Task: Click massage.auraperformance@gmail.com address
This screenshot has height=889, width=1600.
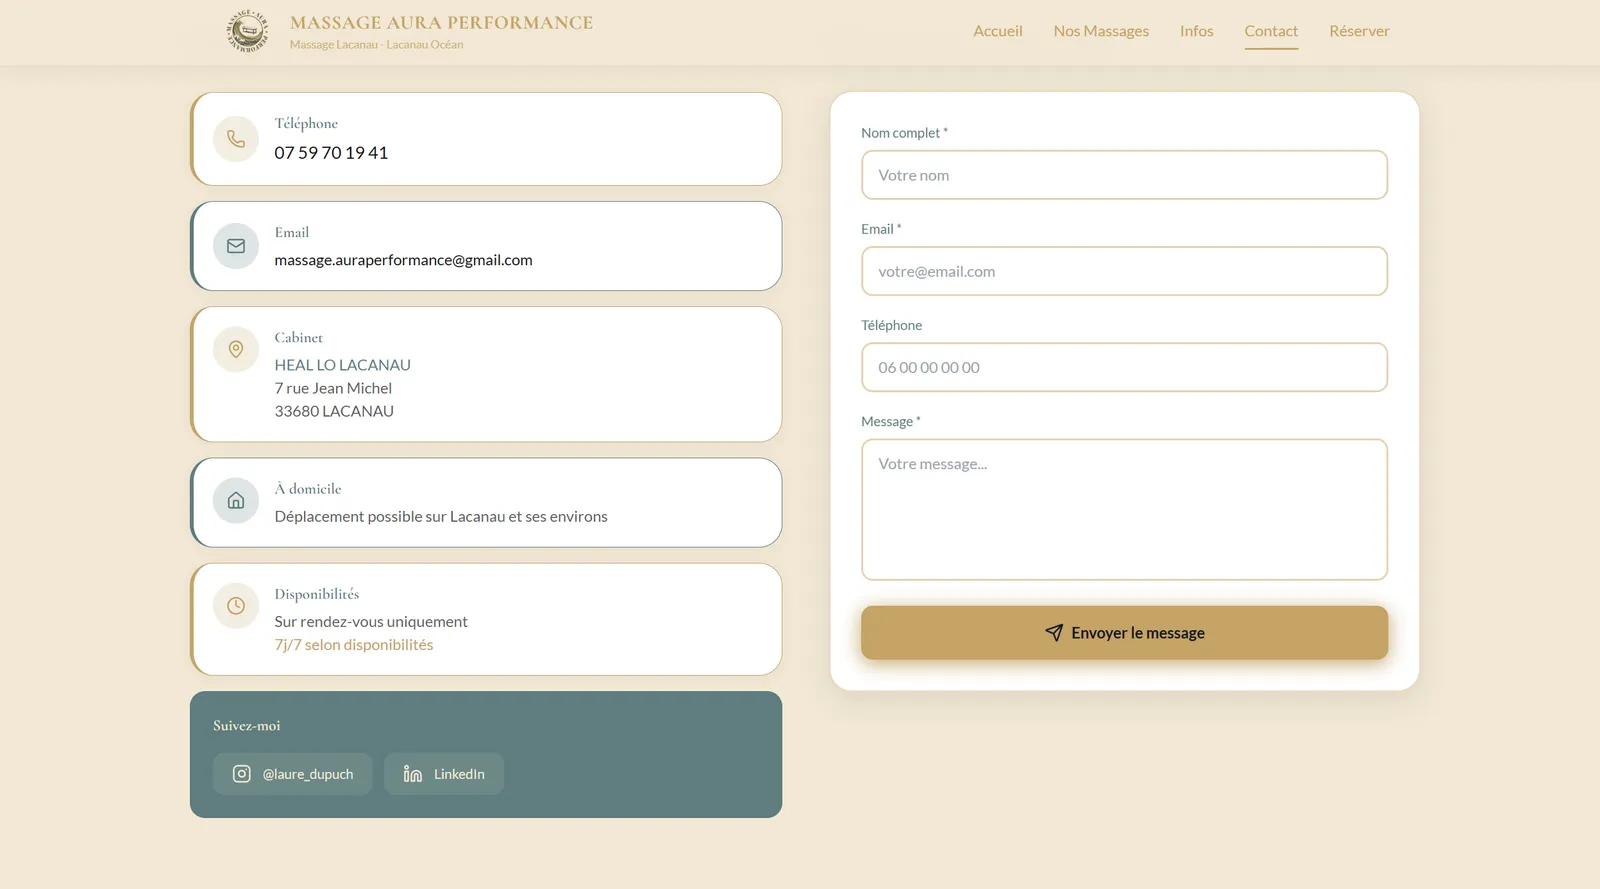Action: (x=403, y=260)
